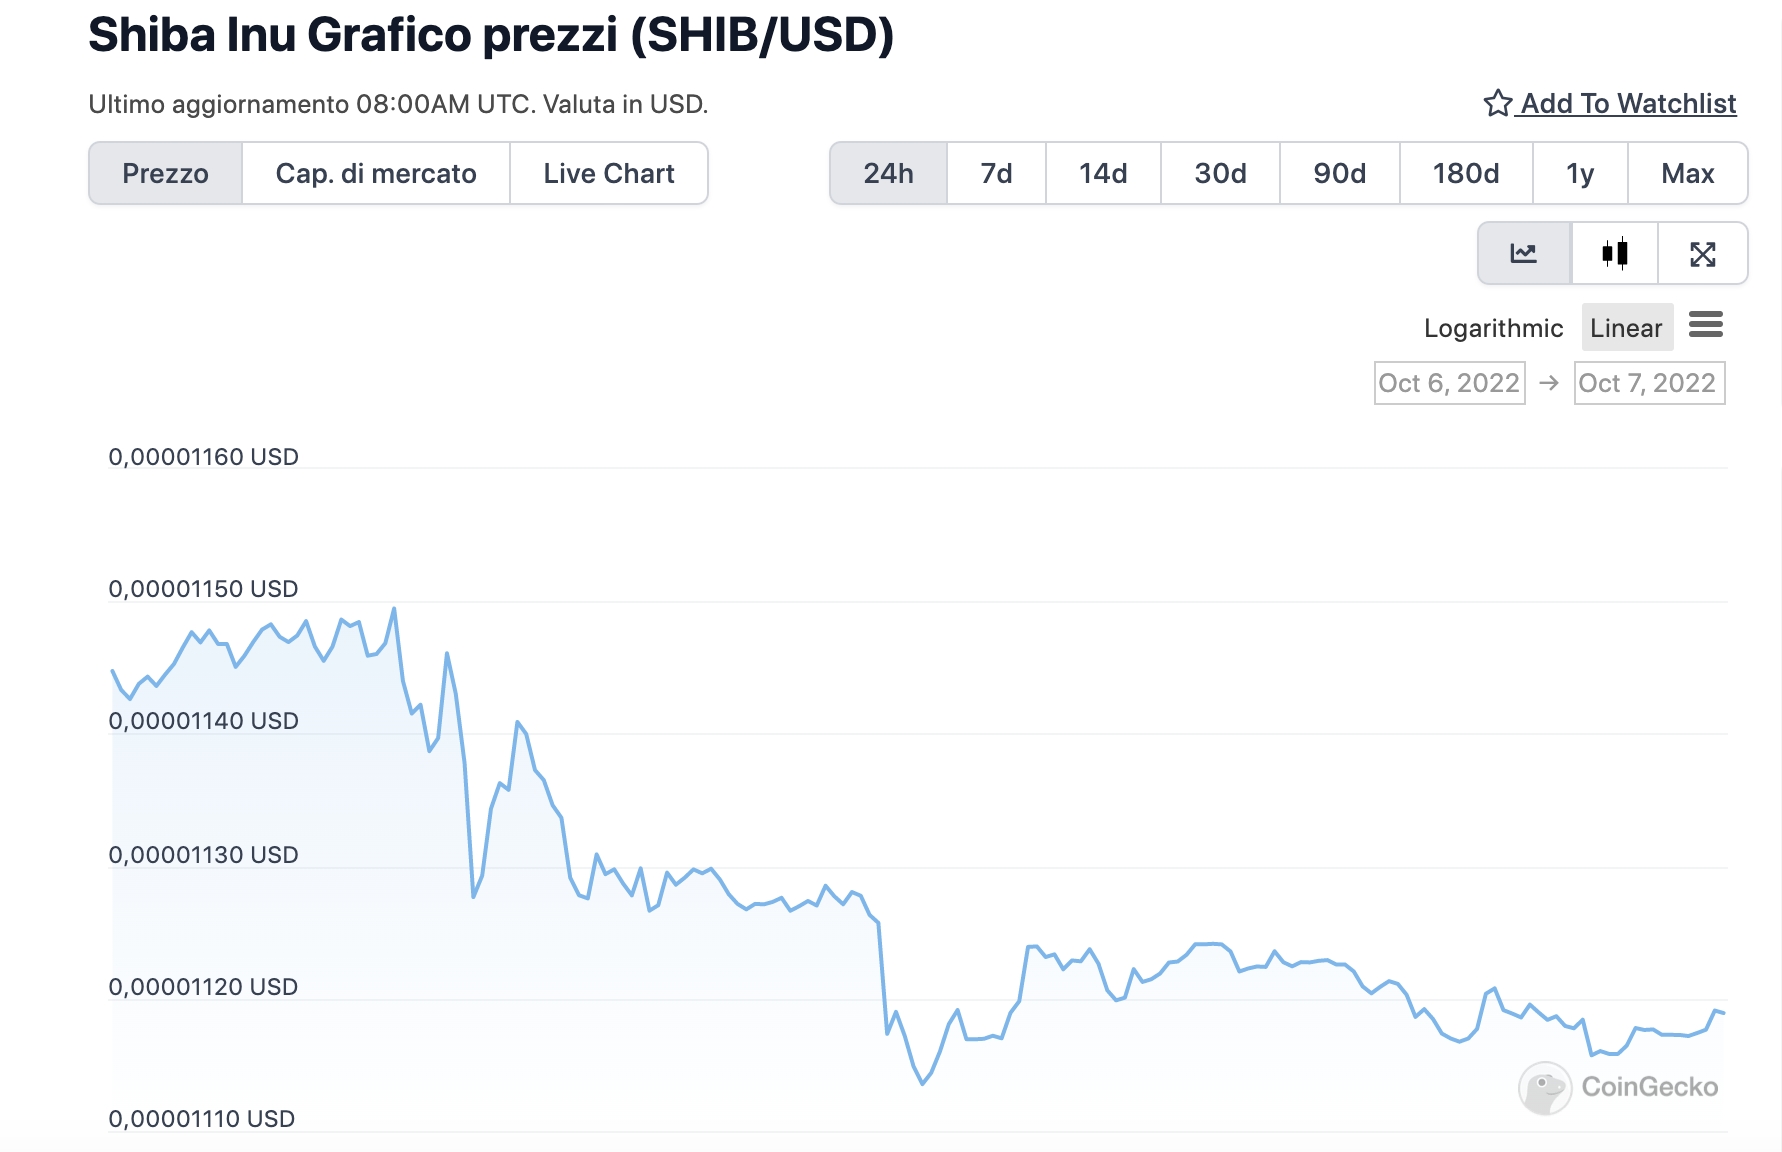
Task: Click the Shiba Inu Grafico prezzi heading
Action: pyautogui.click(x=491, y=35)
